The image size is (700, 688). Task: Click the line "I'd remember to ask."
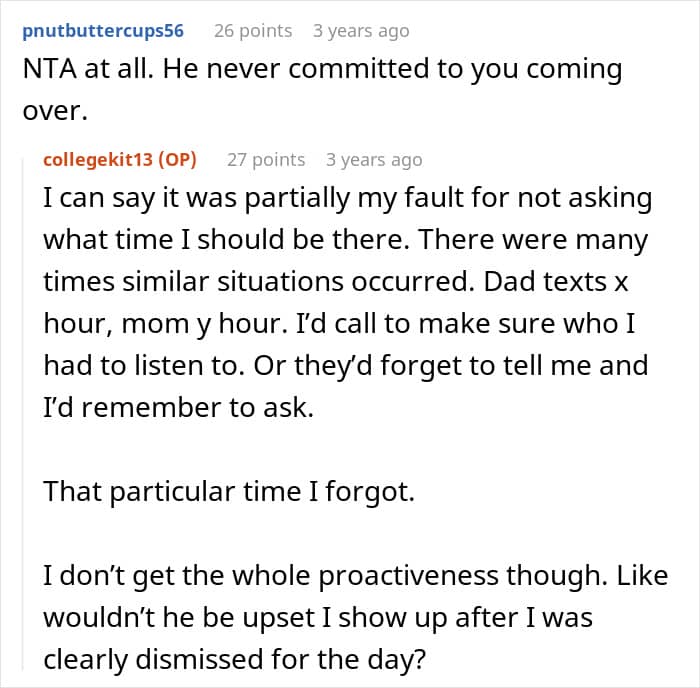[x=180, y=409]
